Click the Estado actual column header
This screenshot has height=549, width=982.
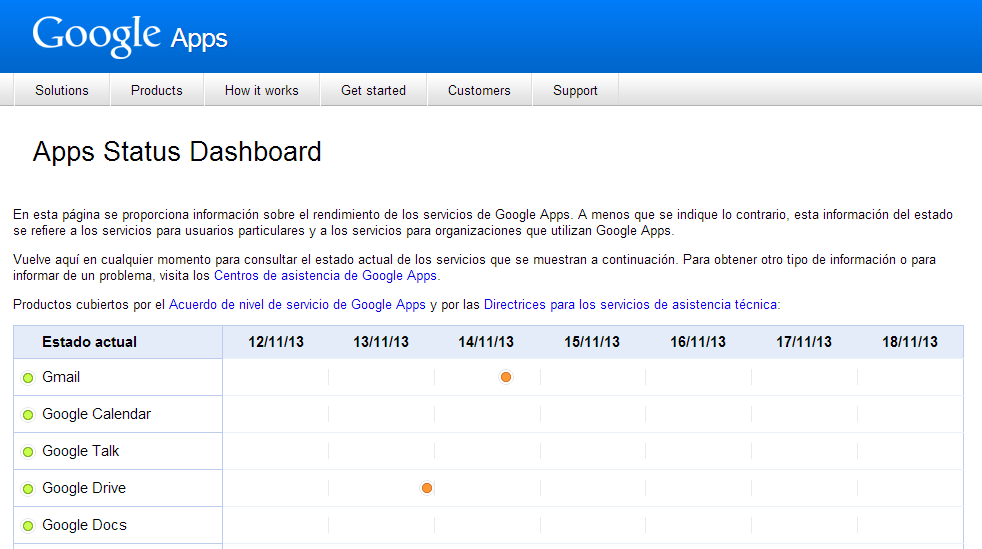click(89, 342)
